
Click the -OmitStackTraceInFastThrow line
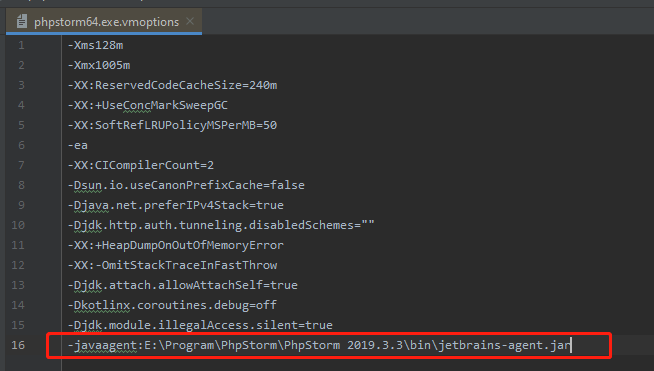tap(172, 265)
